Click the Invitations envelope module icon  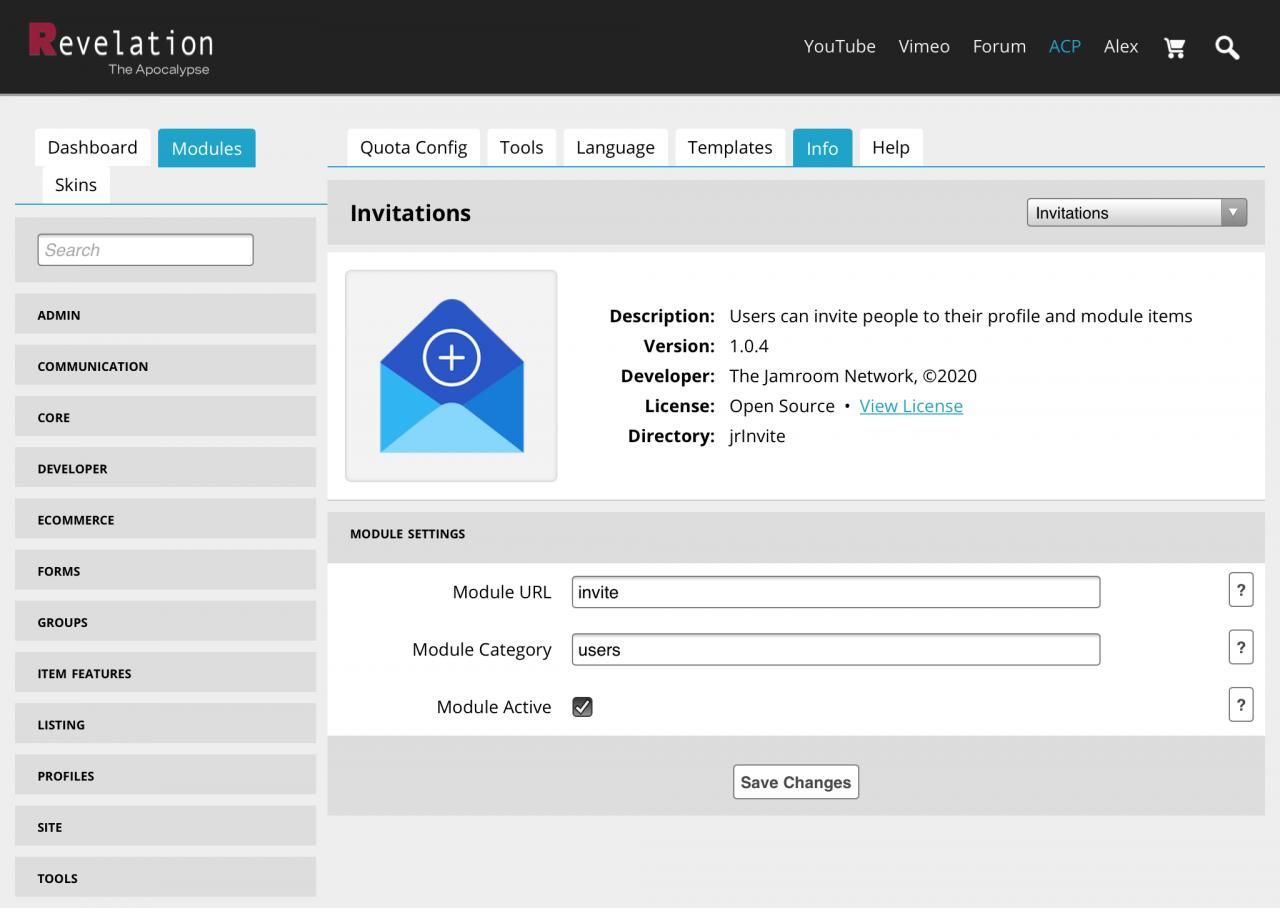click(451, 376)
